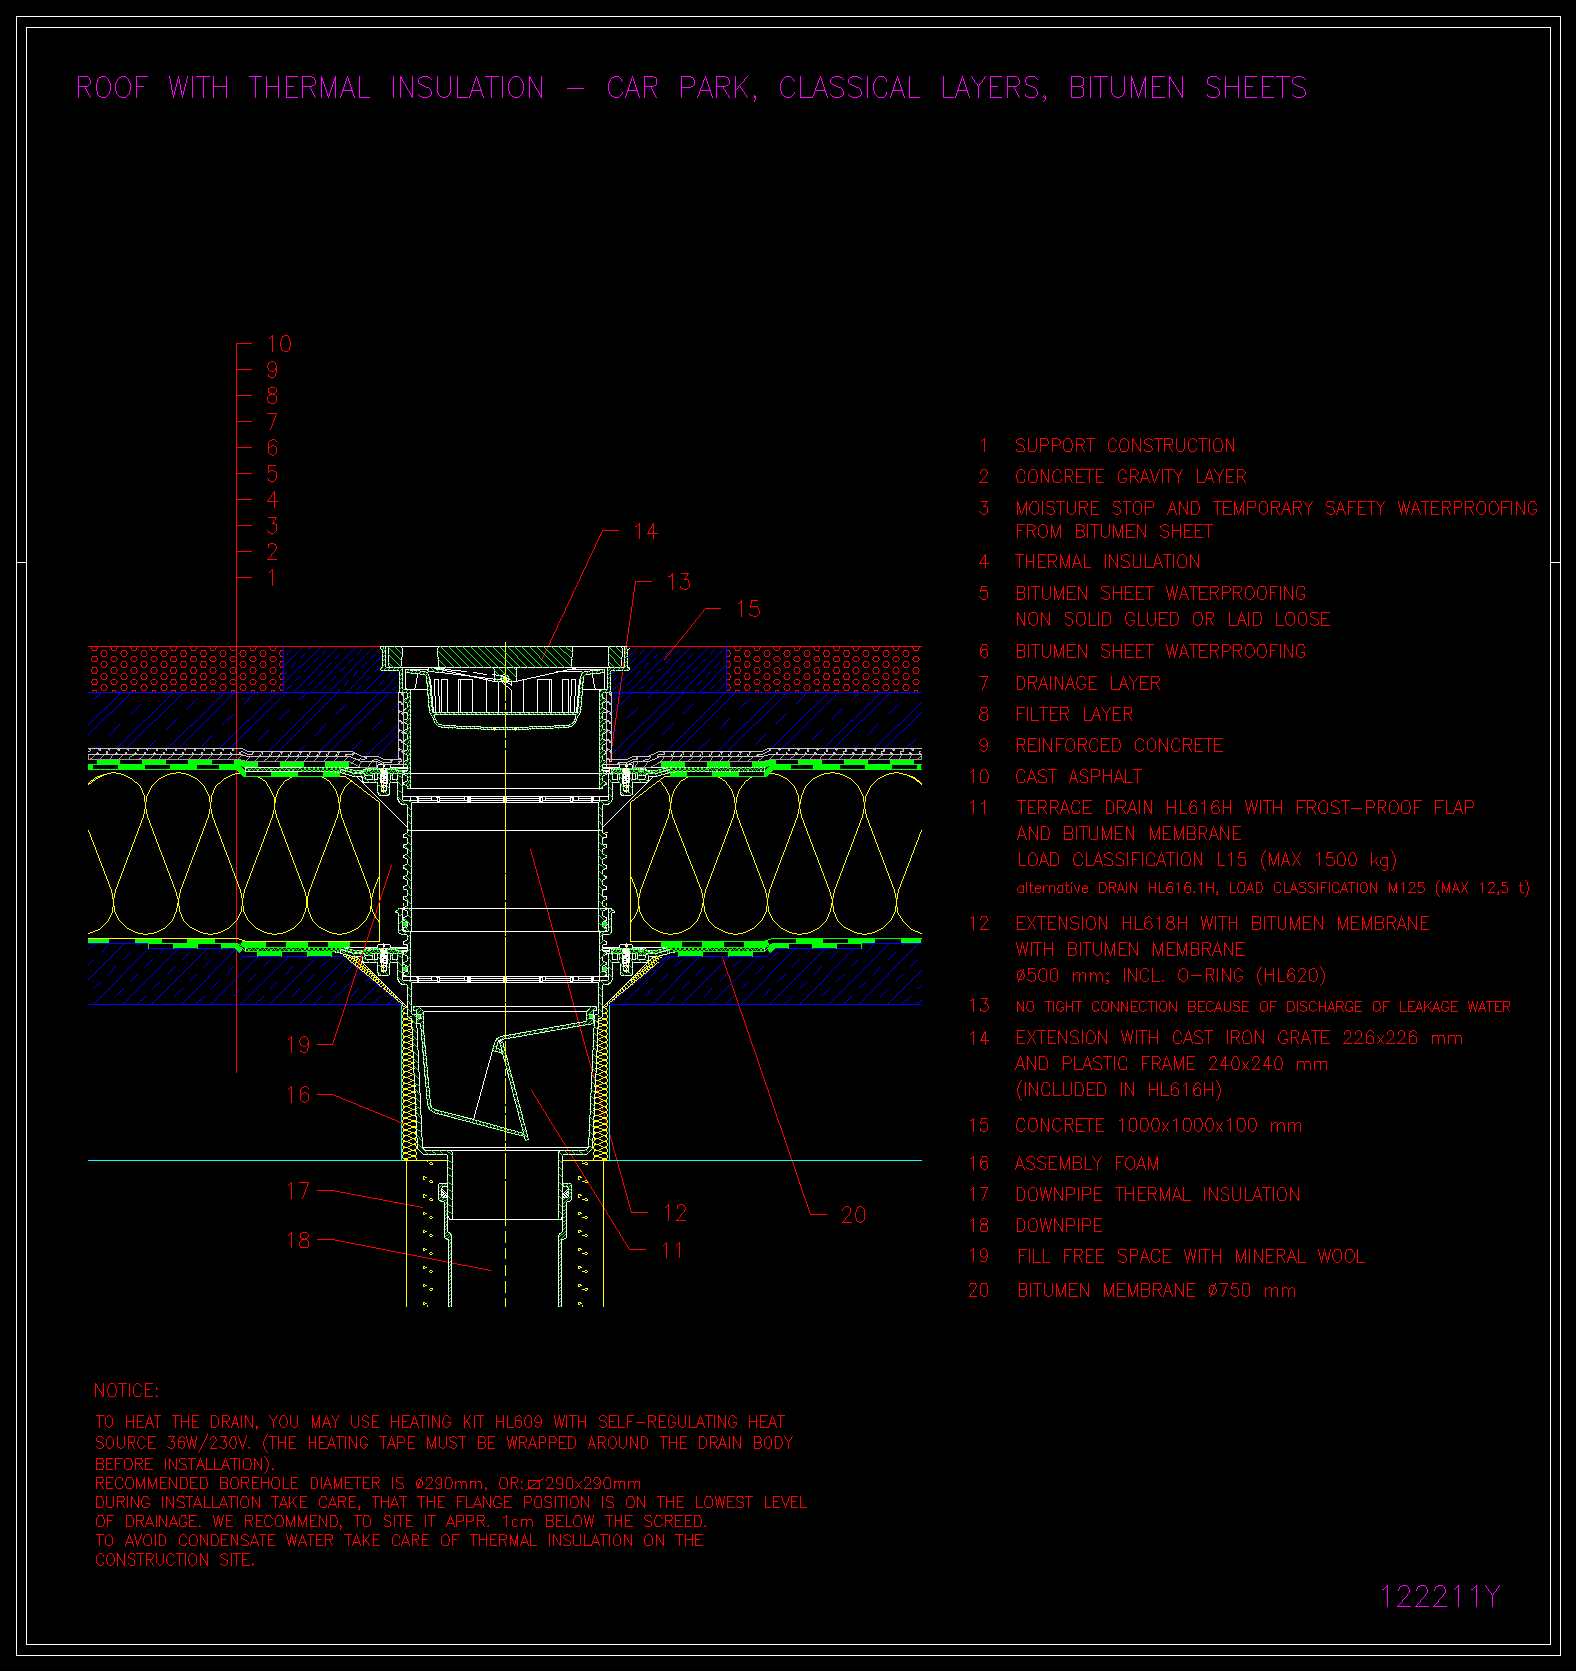The height and width of the screenshot is (1671, 1576).
Task: Click legend line 'FROM BITUMEN SHEET'
Action: tap(1114, 532)
